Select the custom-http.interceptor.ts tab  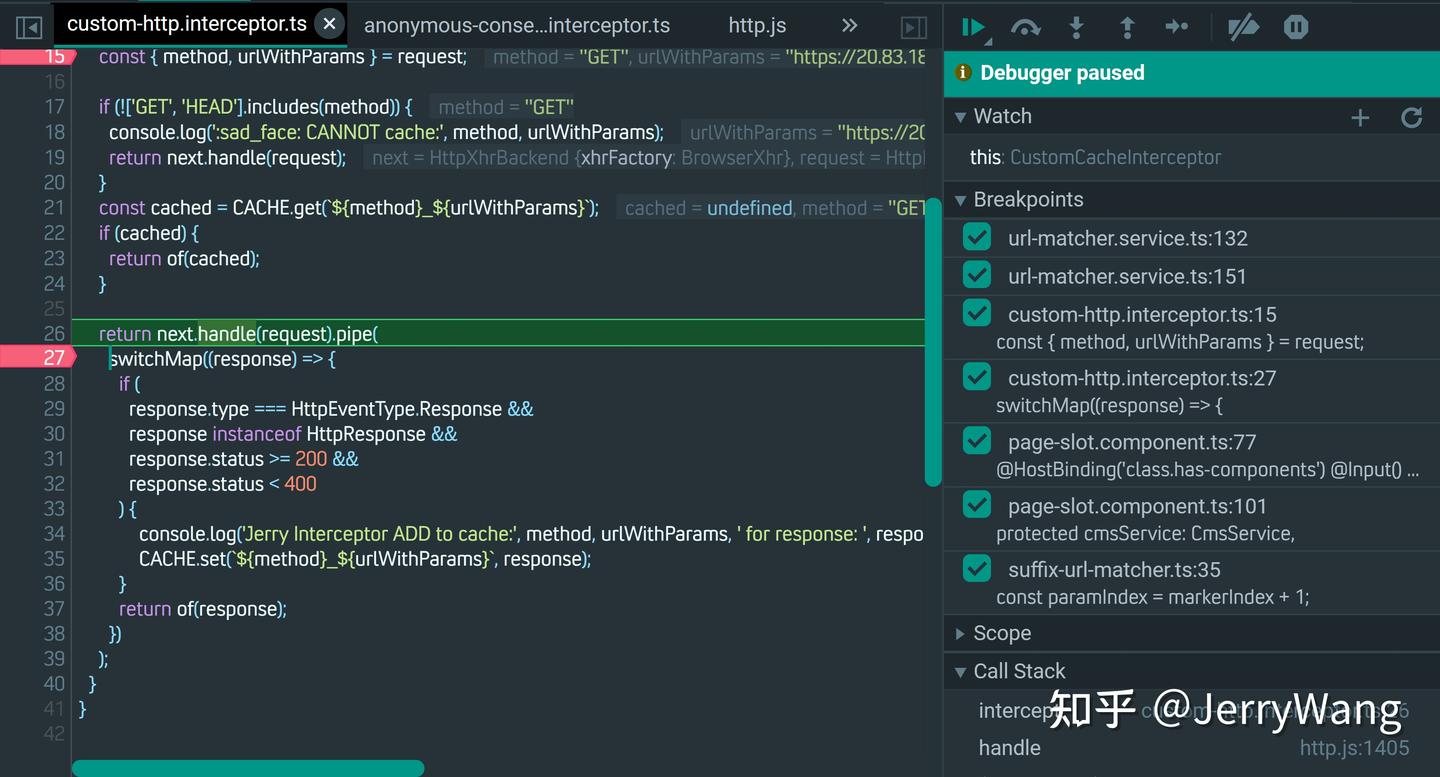186,24
